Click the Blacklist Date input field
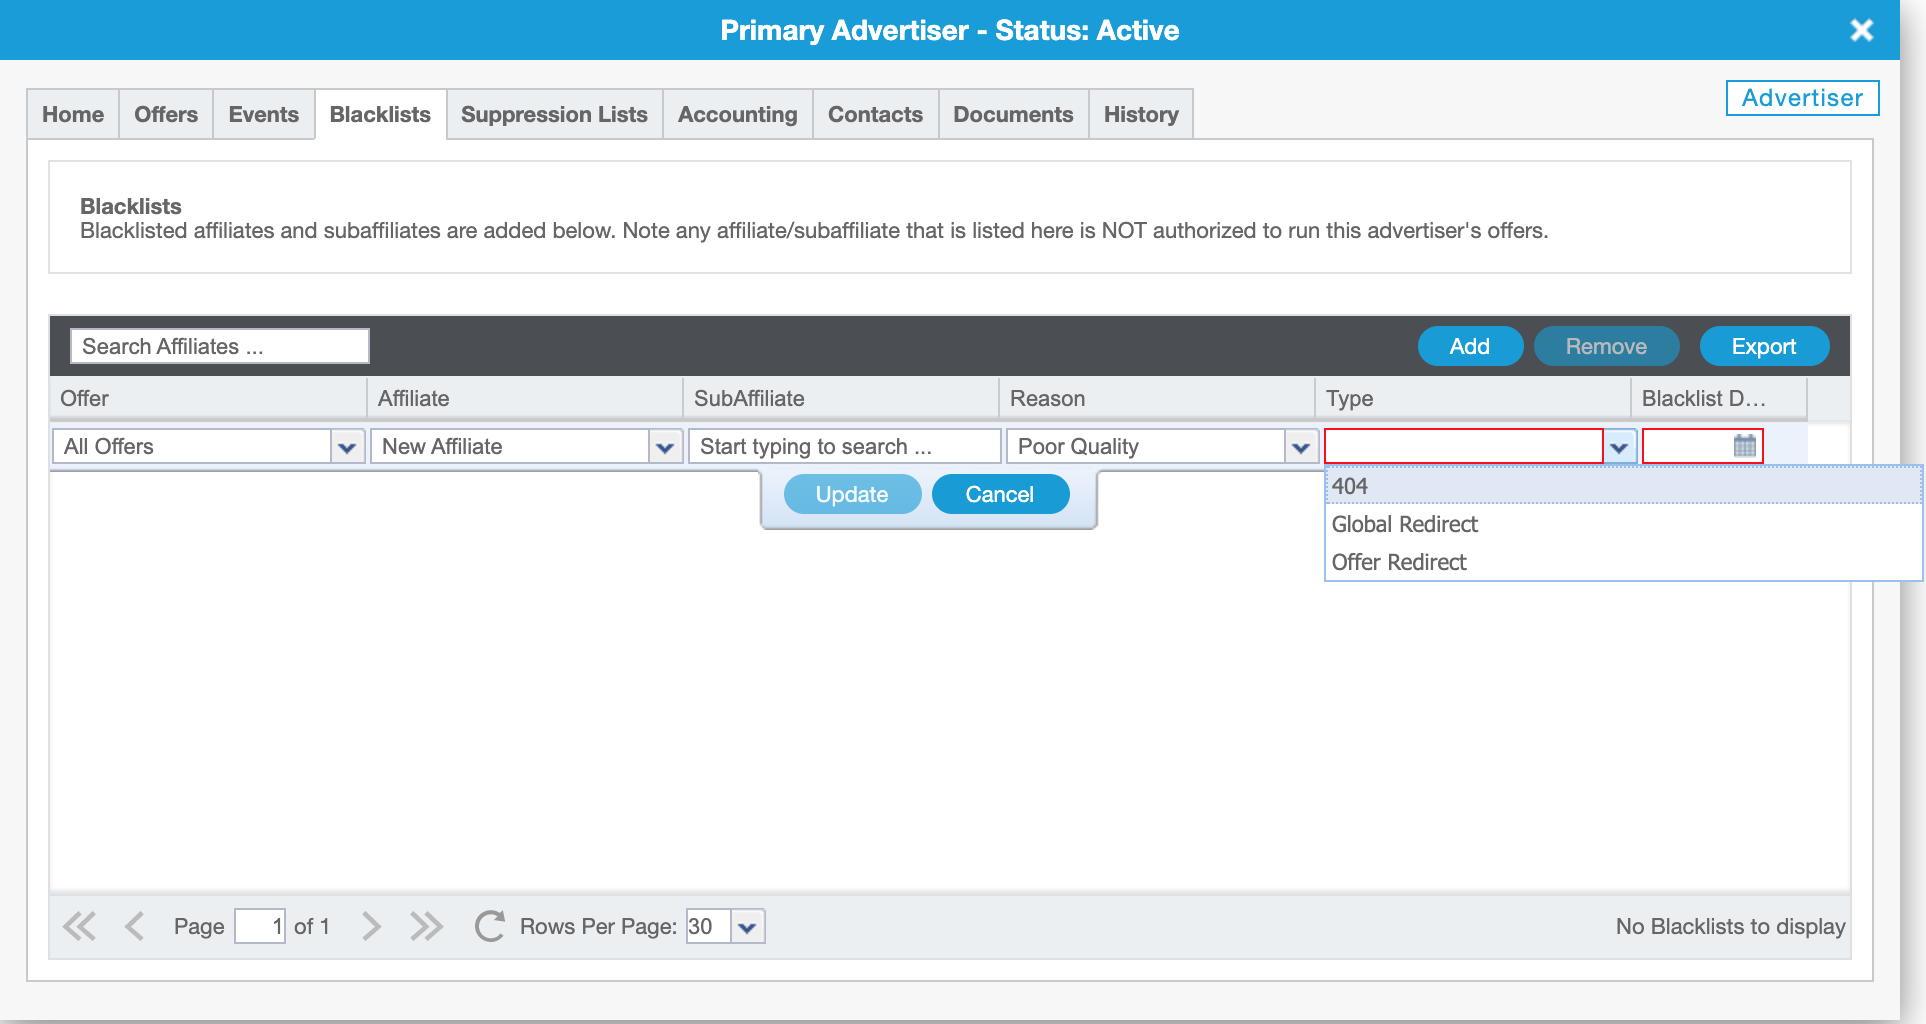The width and height of the screenshot is (1926, 1024). coord(1687,446)
